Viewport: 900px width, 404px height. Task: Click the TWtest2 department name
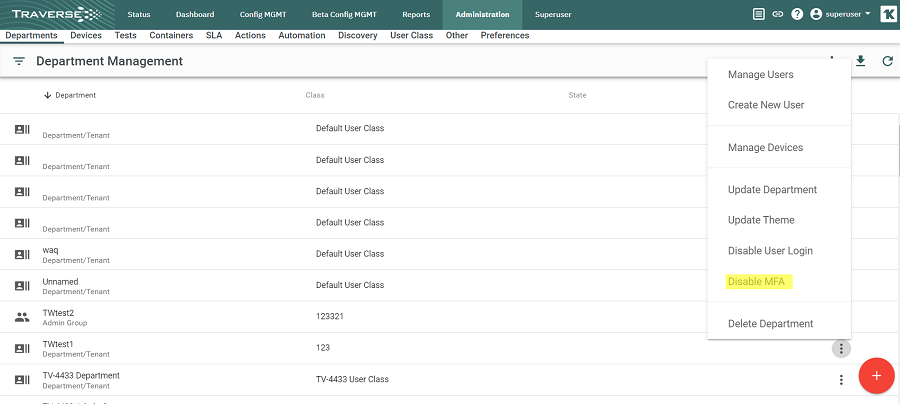[58, 313]
